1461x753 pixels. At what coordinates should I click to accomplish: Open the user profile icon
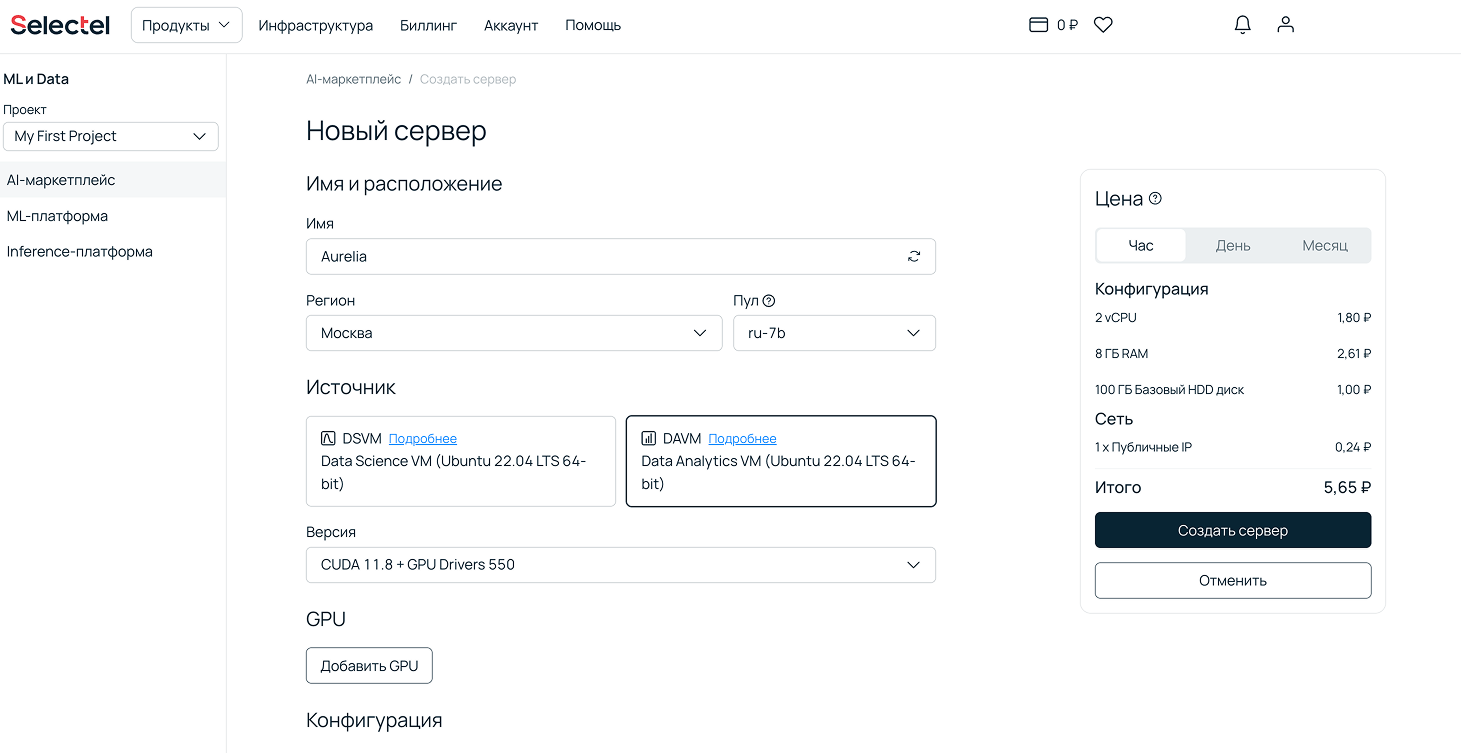point(1285,25)
